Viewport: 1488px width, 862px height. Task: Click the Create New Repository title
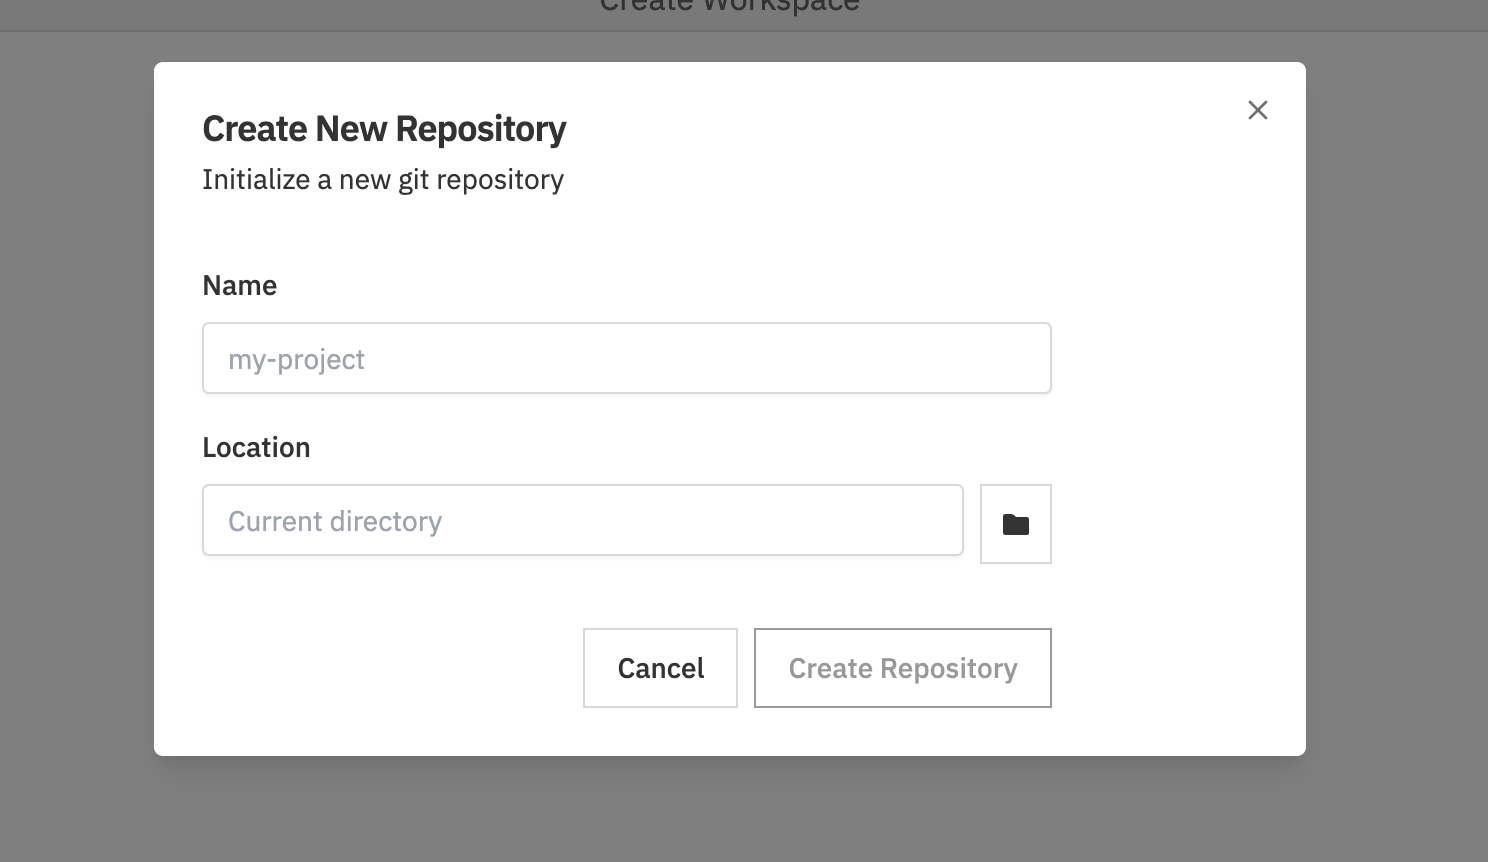click(384, 128)
